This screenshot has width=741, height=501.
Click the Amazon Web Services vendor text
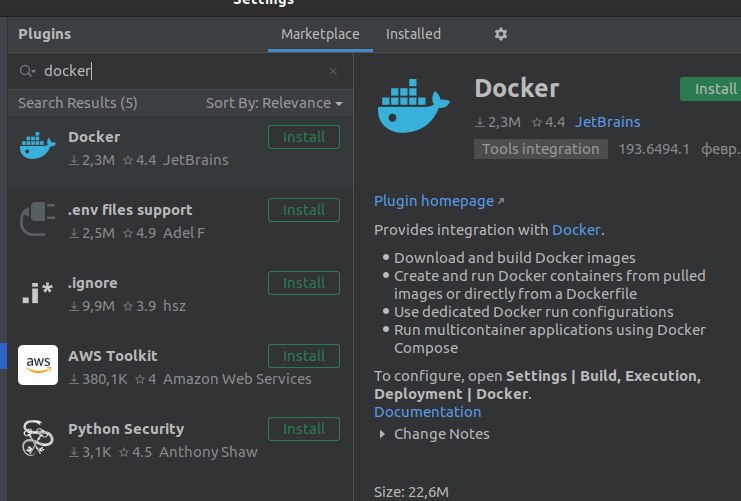[x=237, y=379]
